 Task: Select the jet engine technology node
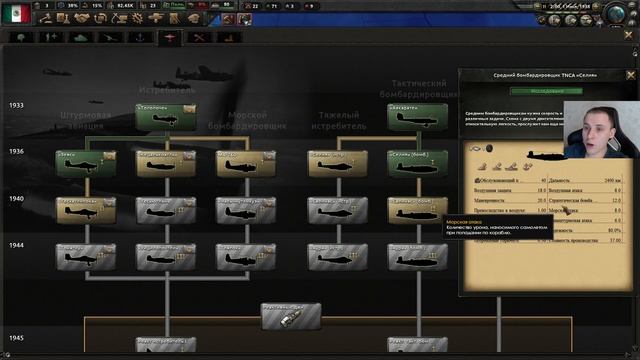(291, 316)
